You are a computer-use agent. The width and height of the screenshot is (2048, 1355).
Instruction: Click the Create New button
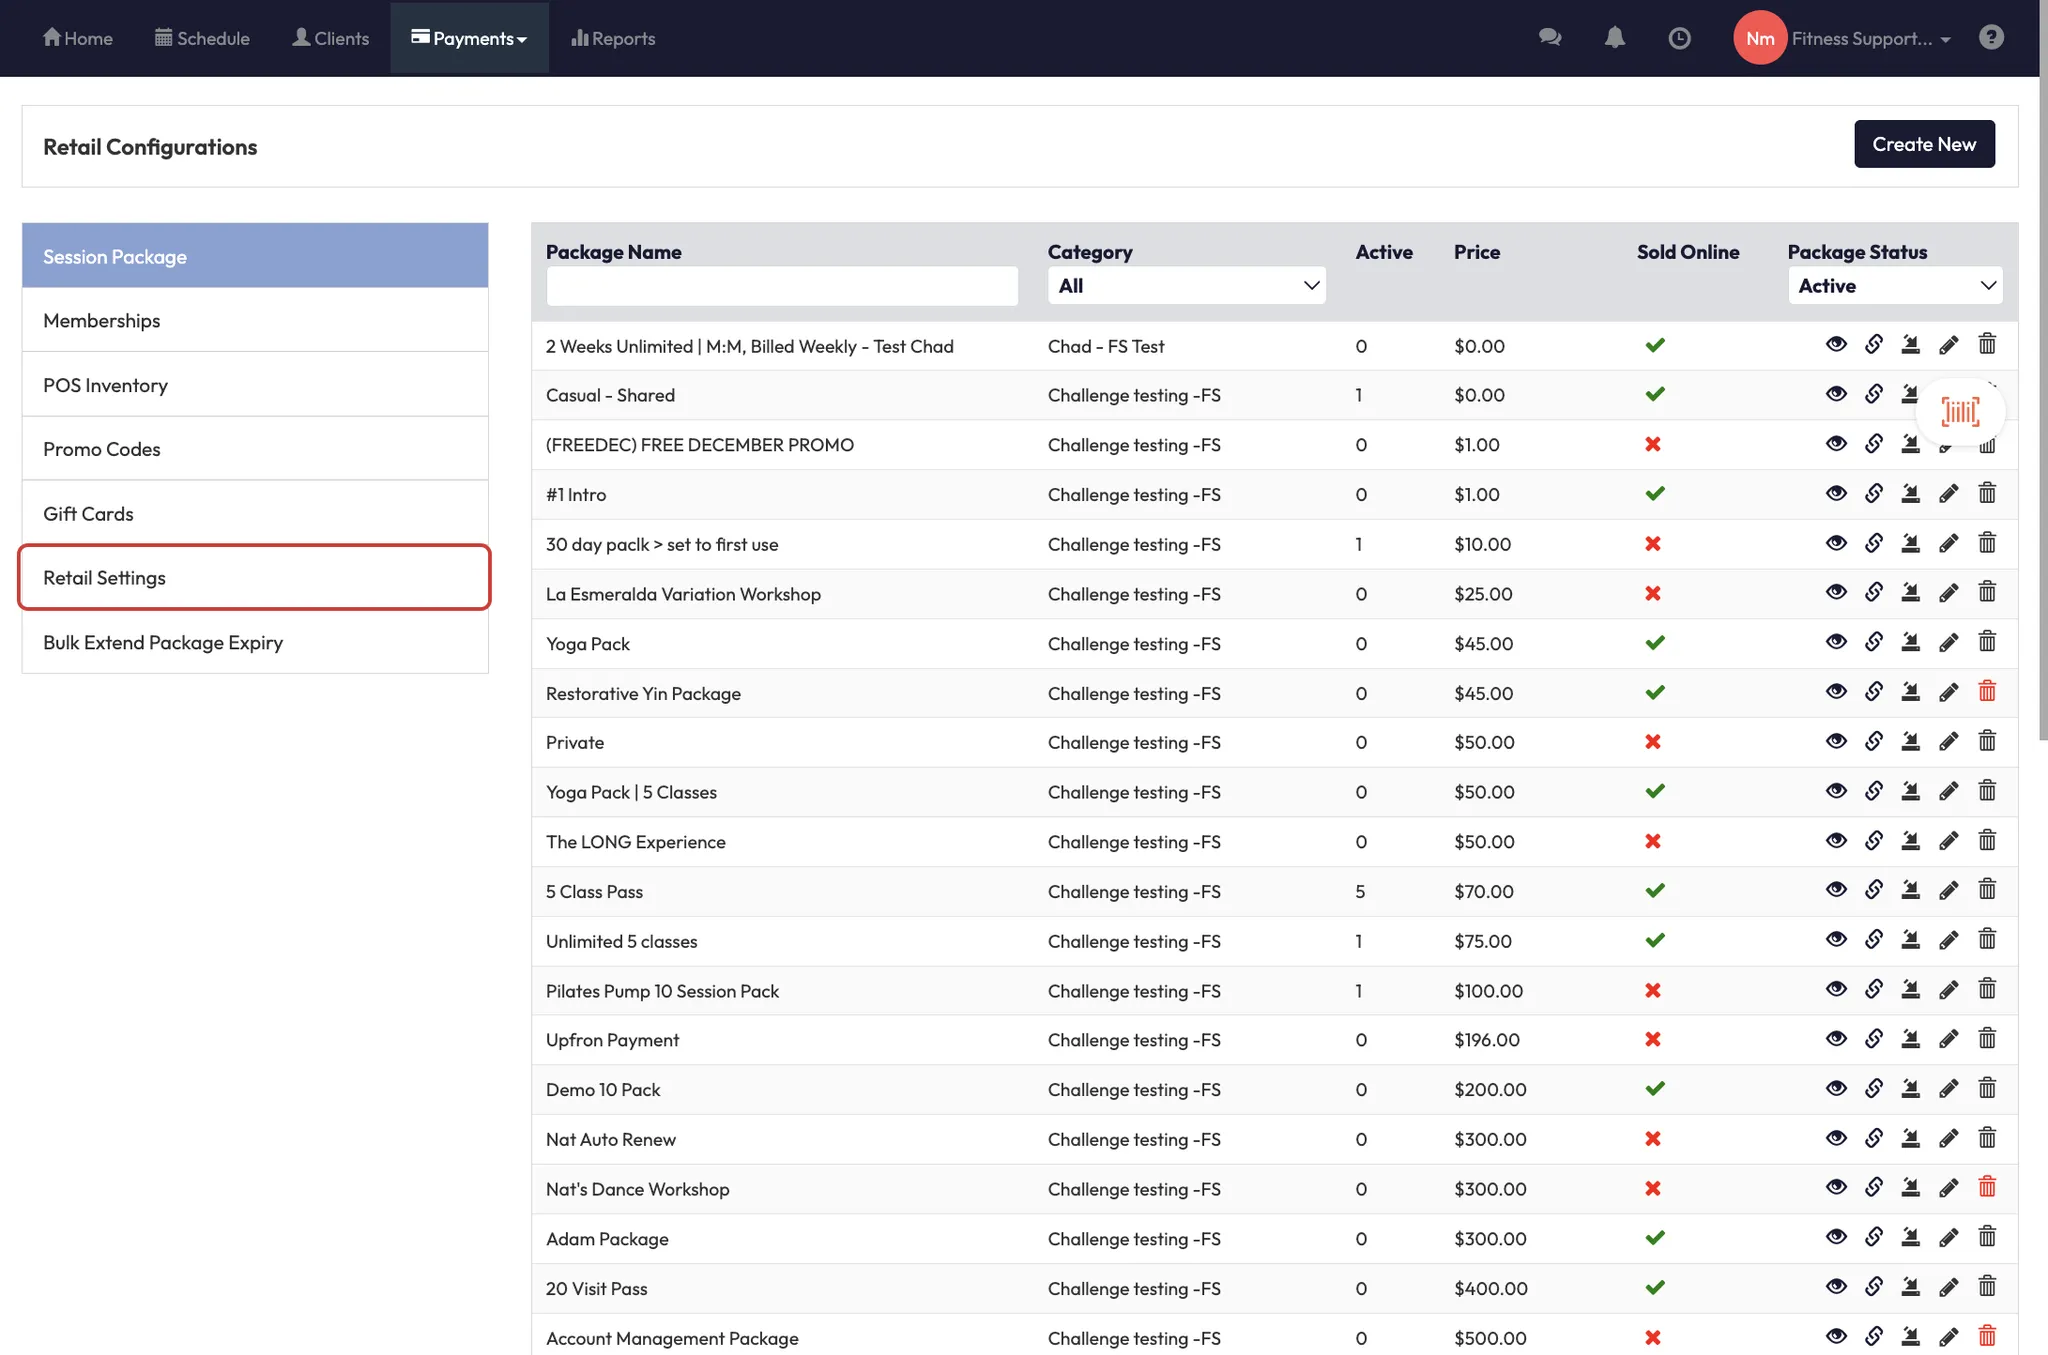pos(1923,144)
